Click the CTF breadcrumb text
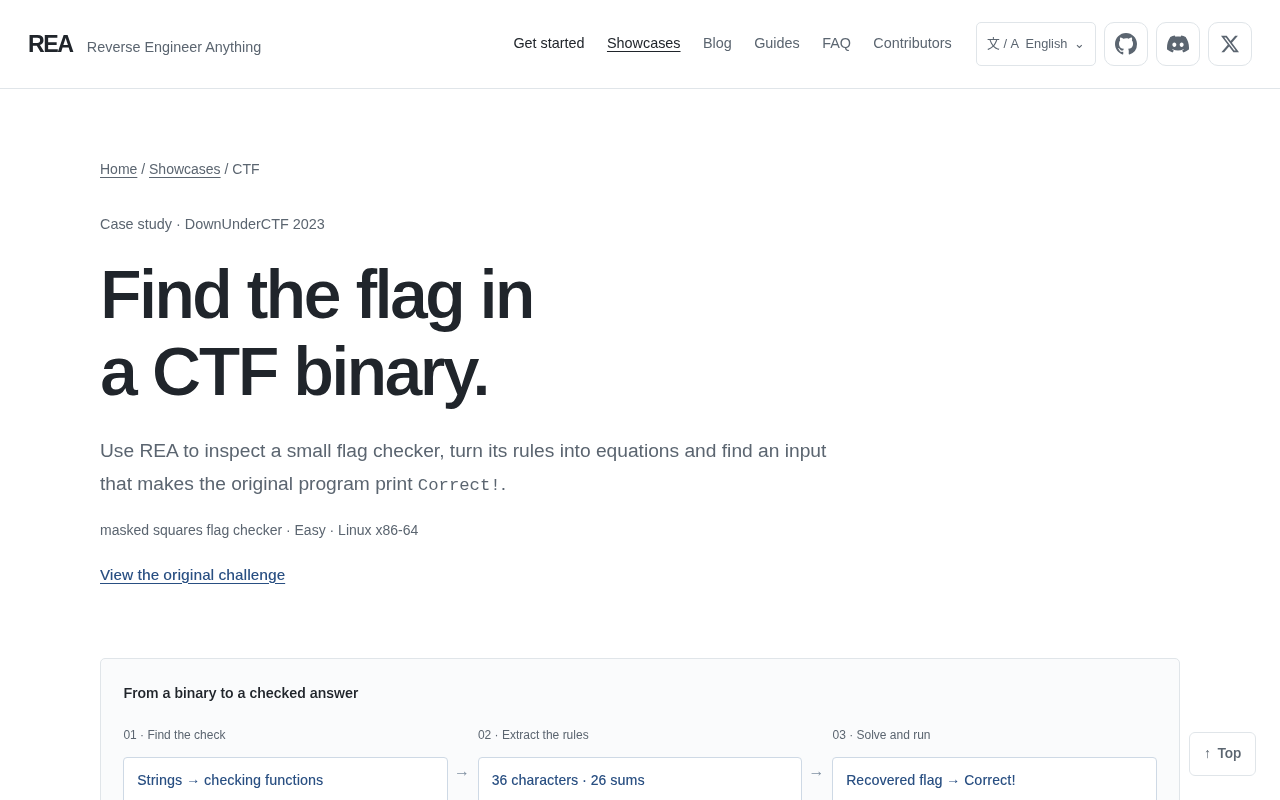Viewport: 1280px width, 800px height. tap(246, 169)
